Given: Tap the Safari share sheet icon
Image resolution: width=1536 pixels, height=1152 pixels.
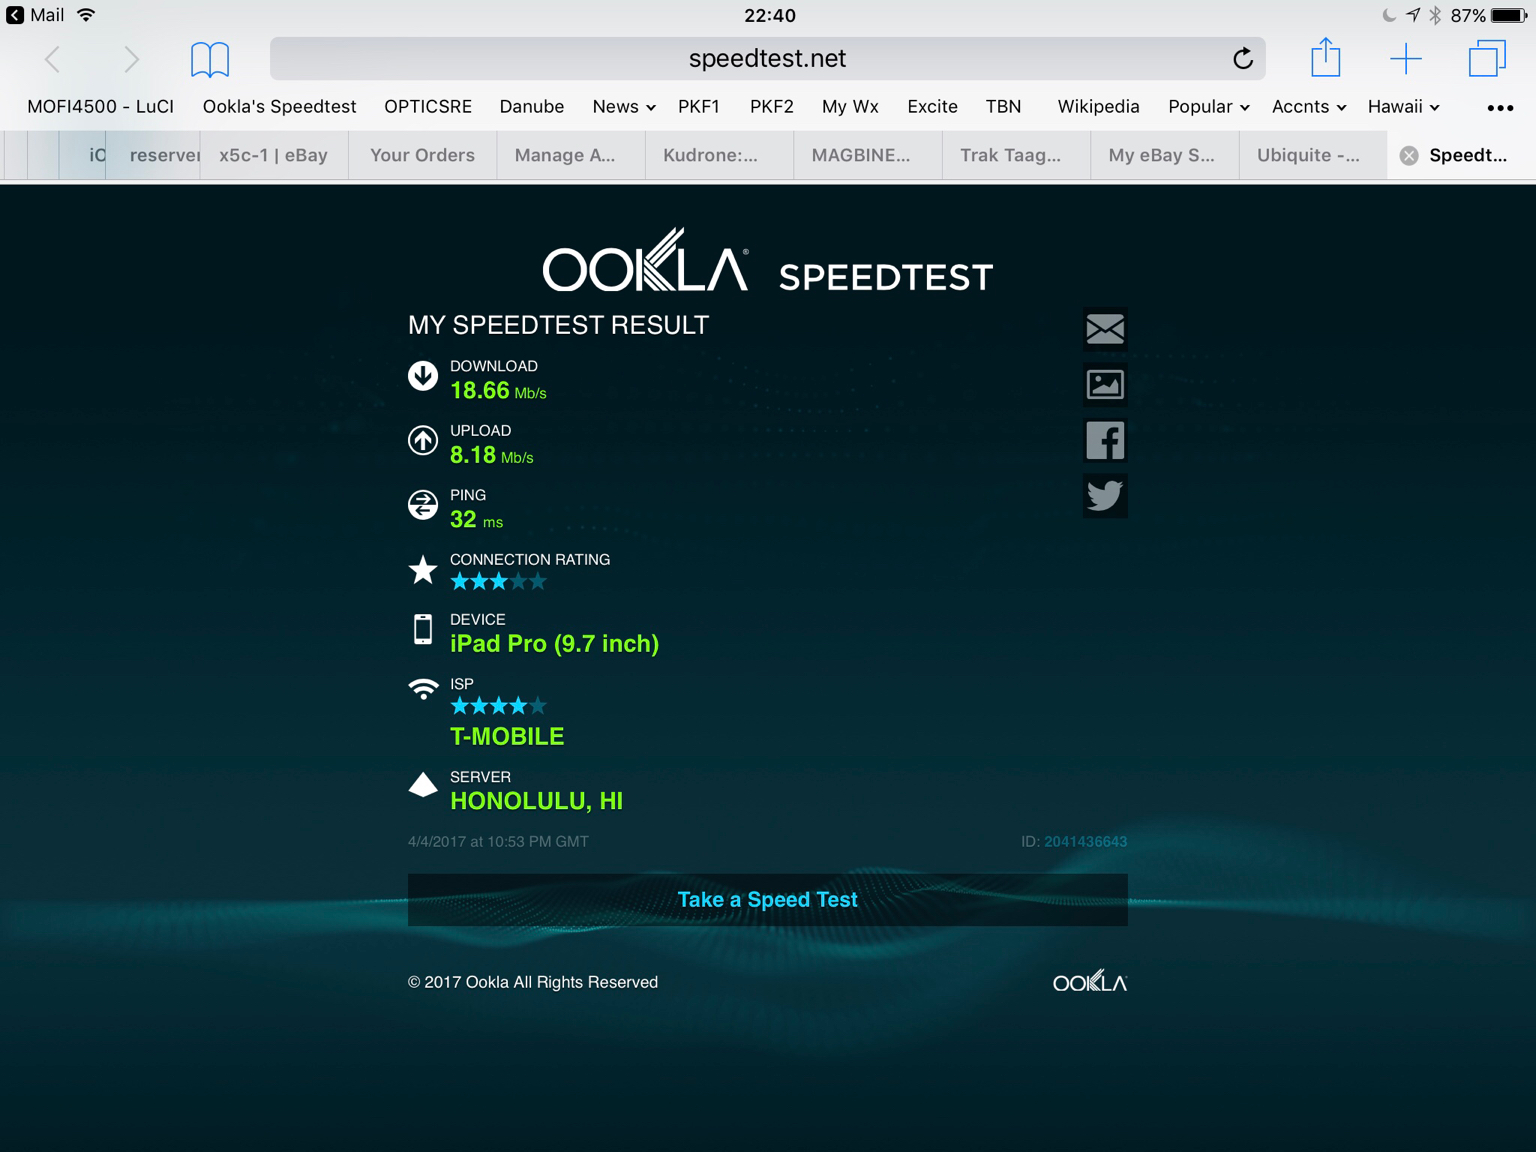Looking at the screenshot, I should pos(1325,58).
